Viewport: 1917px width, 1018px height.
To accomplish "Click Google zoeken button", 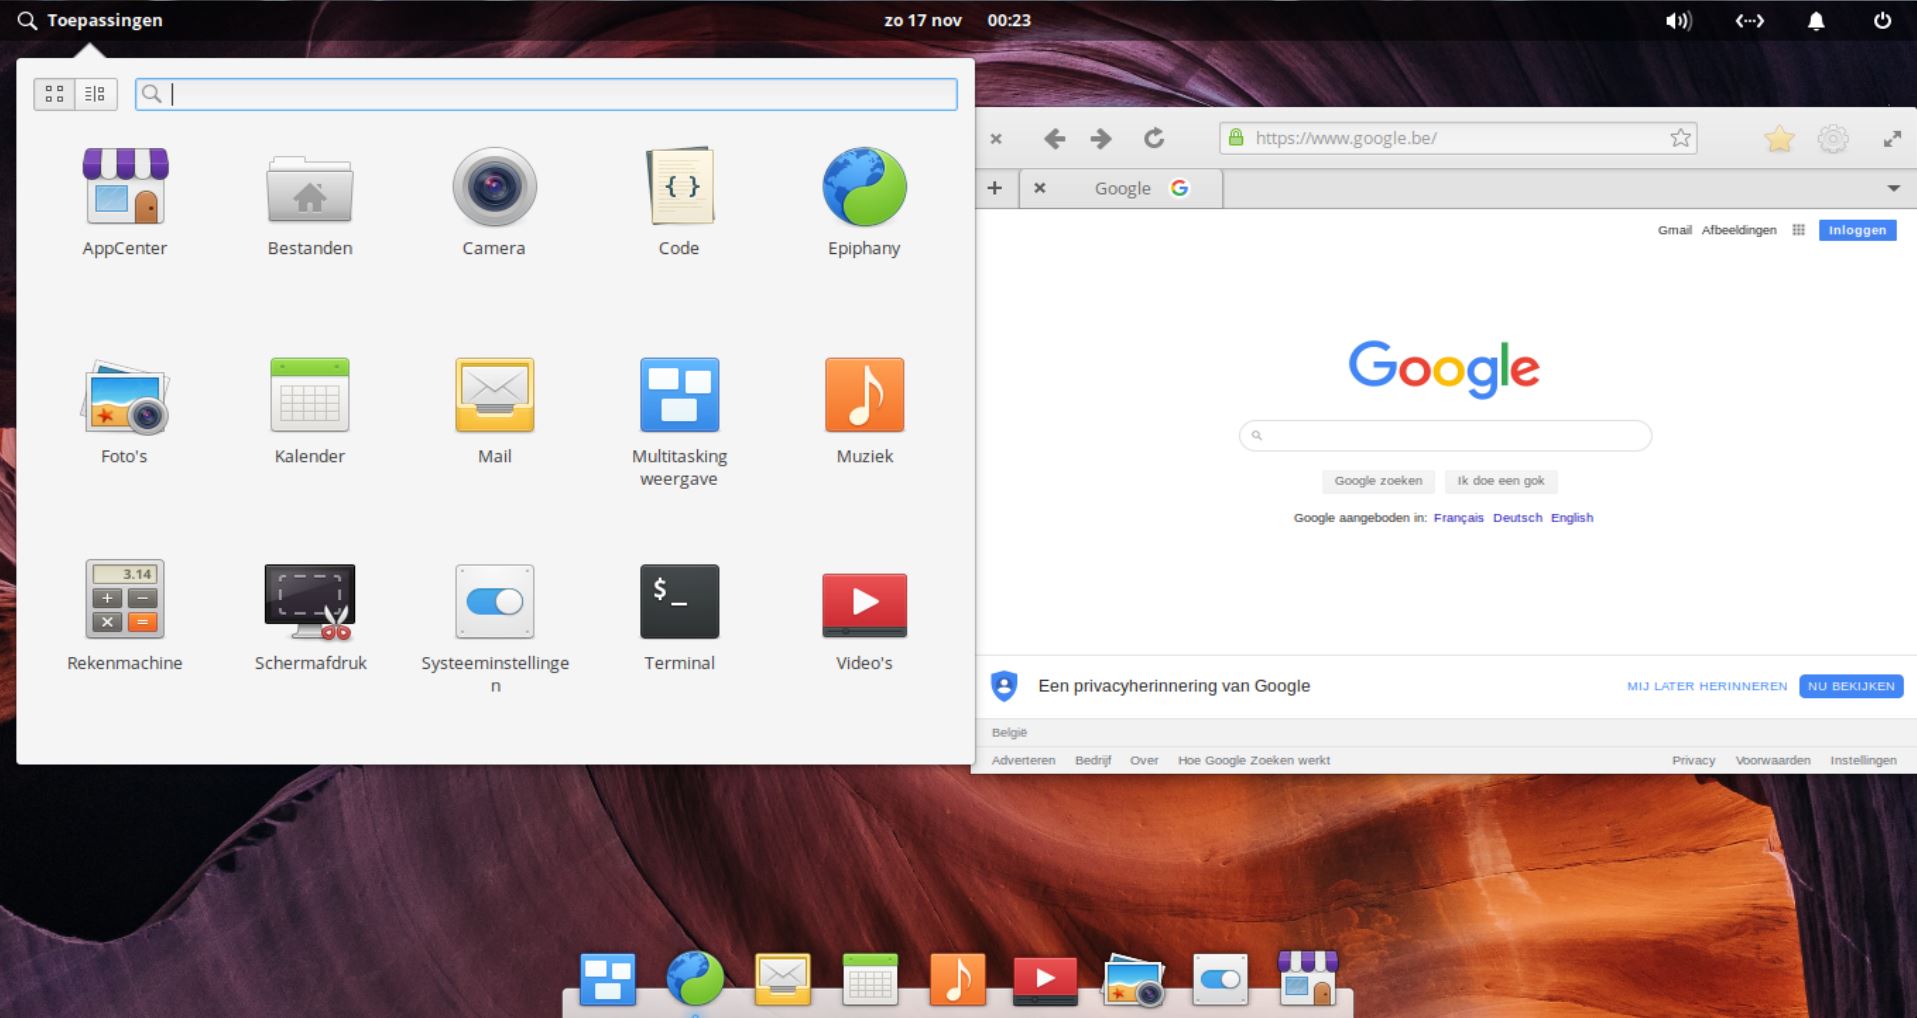I will click(x=1378, y=481).
